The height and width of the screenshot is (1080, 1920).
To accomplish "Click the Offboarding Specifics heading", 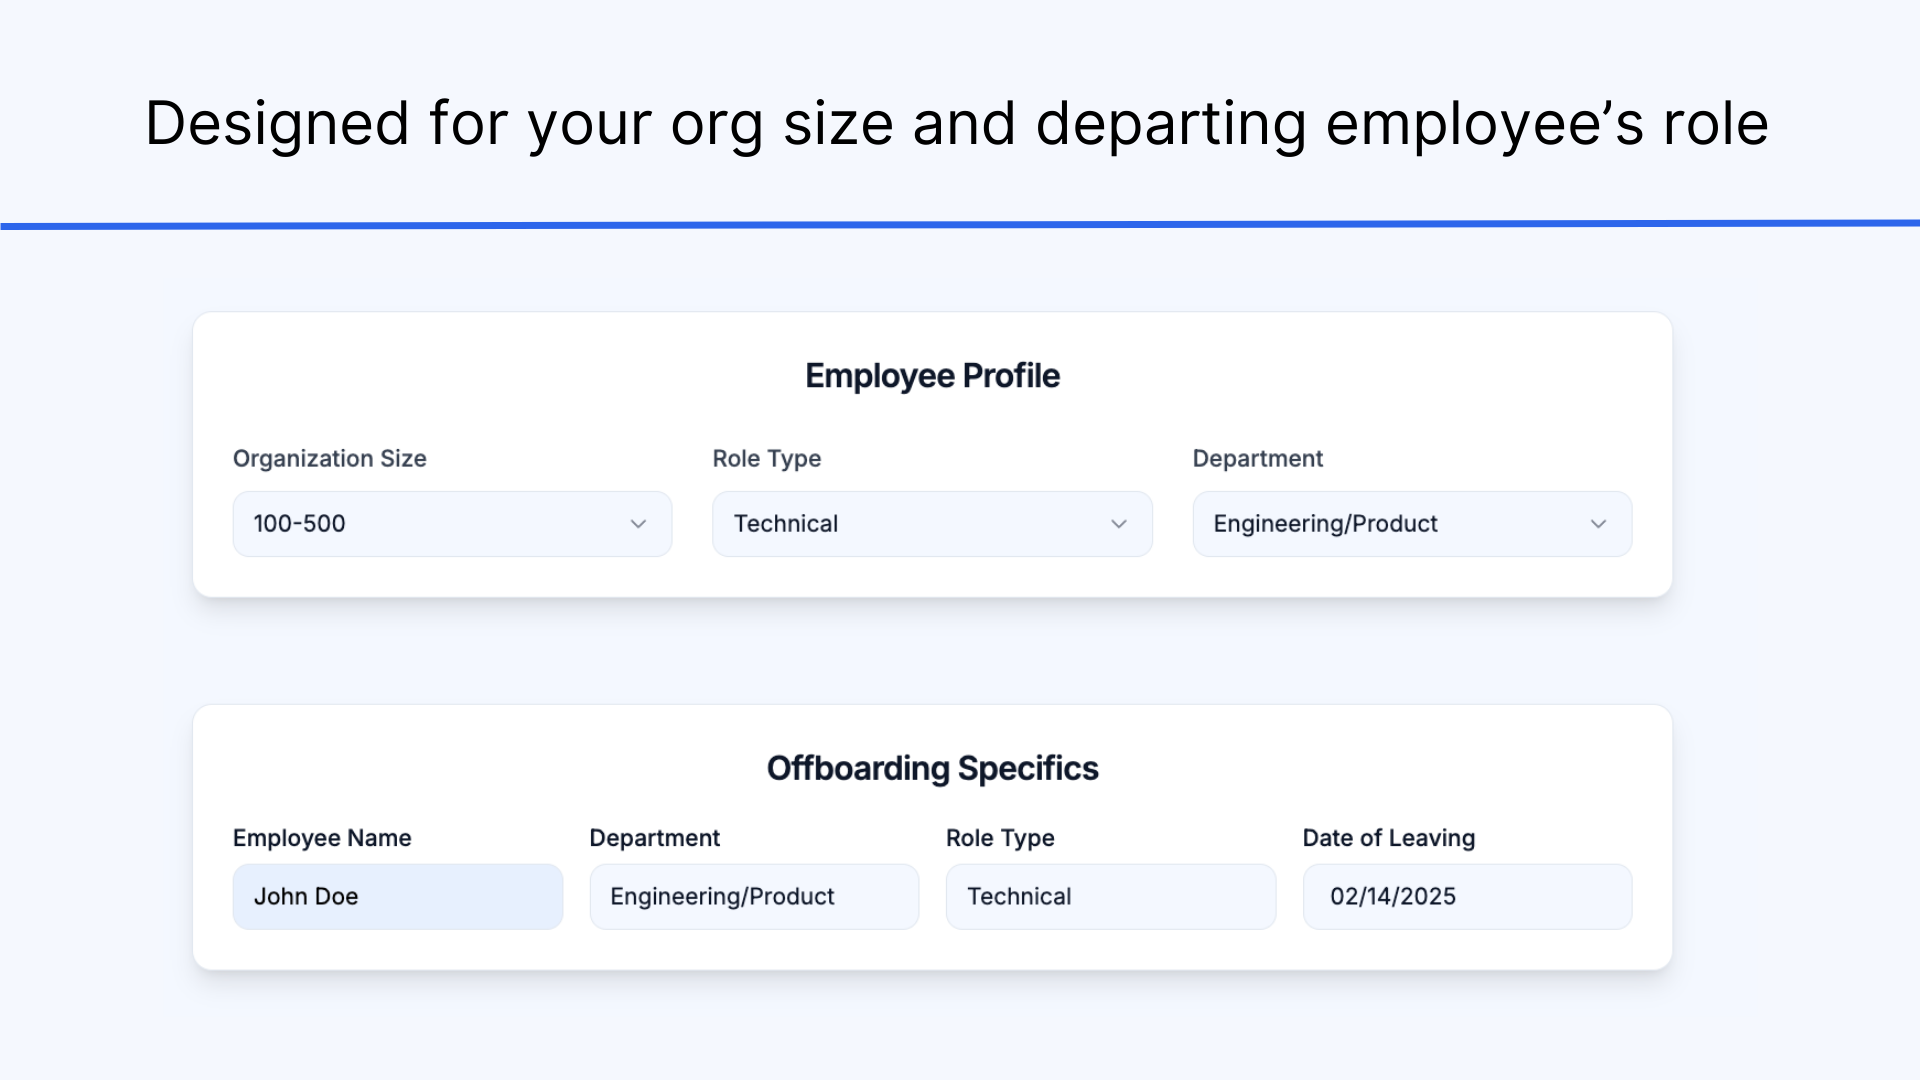I will click(932, 768).
